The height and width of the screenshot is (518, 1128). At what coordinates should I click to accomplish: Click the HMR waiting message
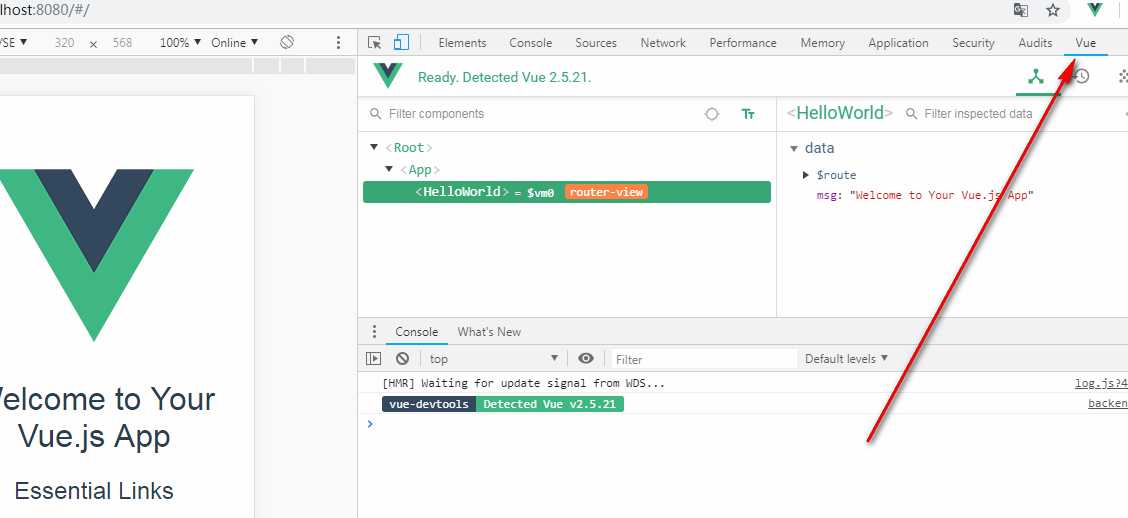(x=524, y=383)
